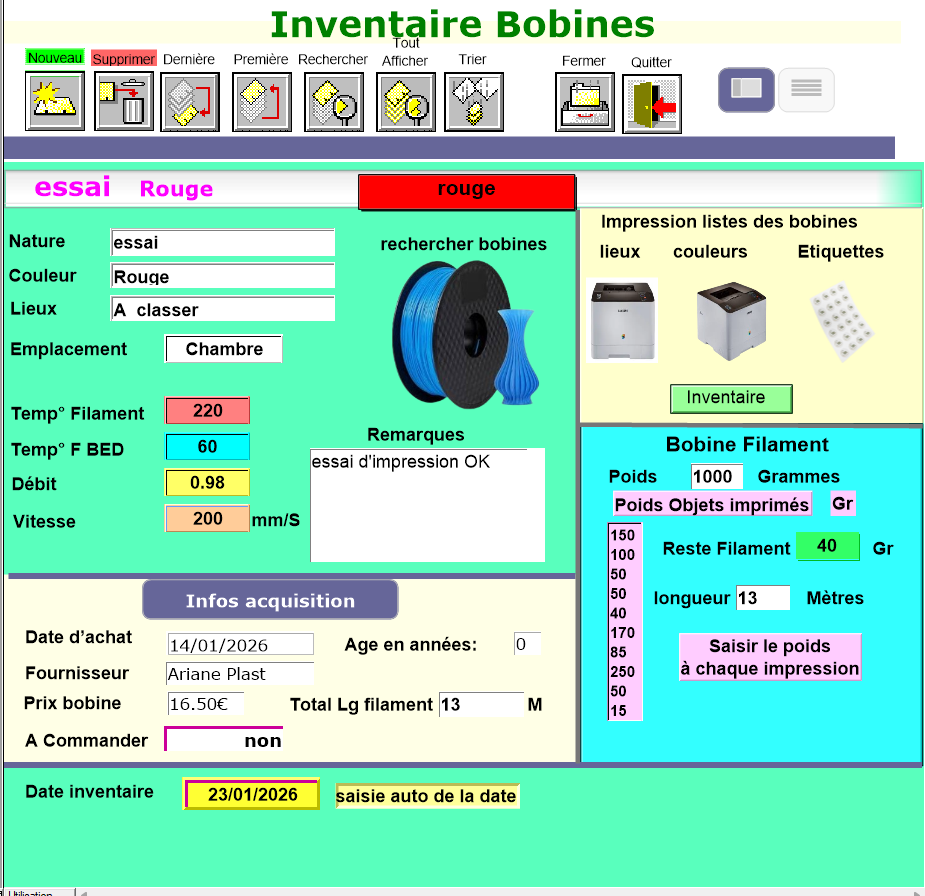Click the Prix bobine field 16.50€
Image resolution: width=925 pixels, height=896 pixels.
206,704
